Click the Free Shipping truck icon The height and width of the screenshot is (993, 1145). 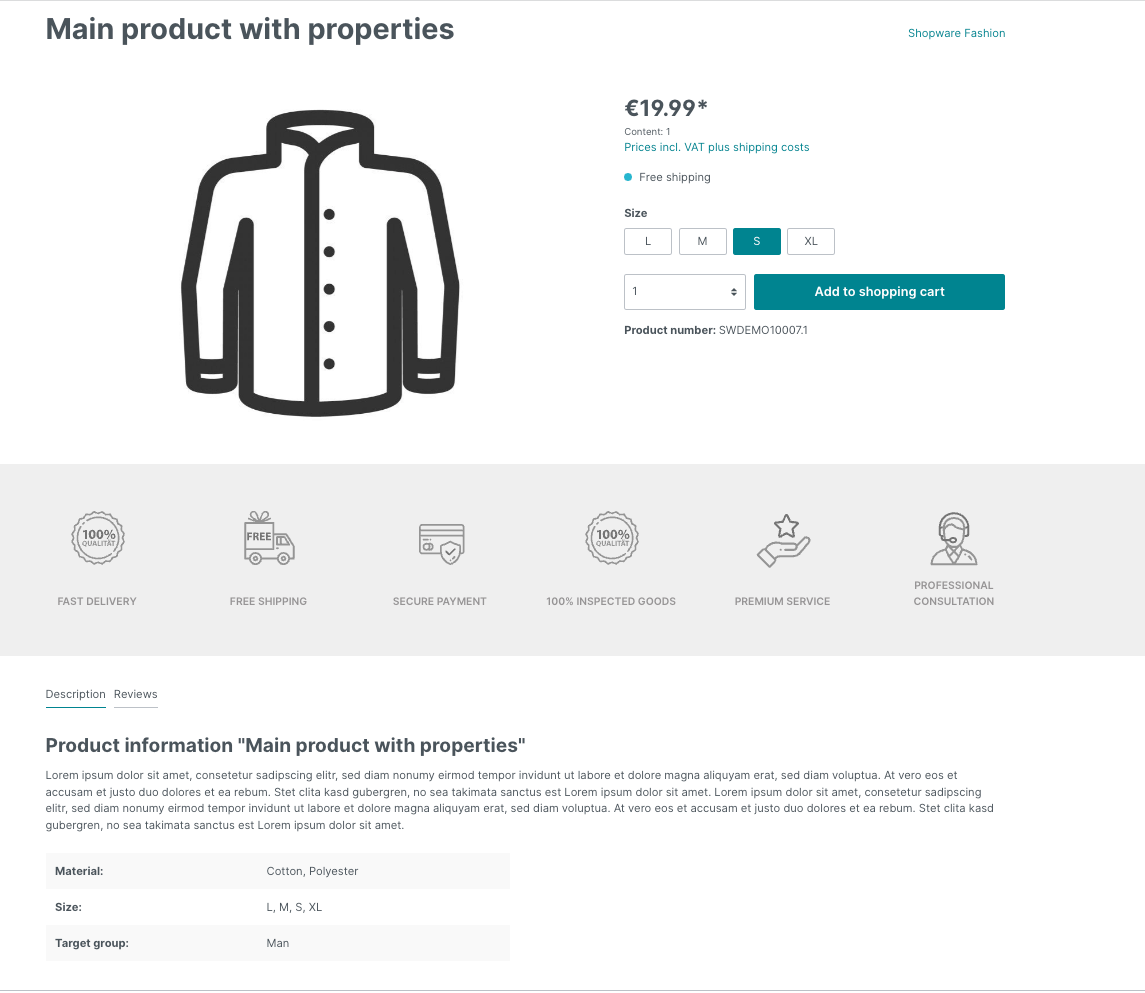(269, 538)
